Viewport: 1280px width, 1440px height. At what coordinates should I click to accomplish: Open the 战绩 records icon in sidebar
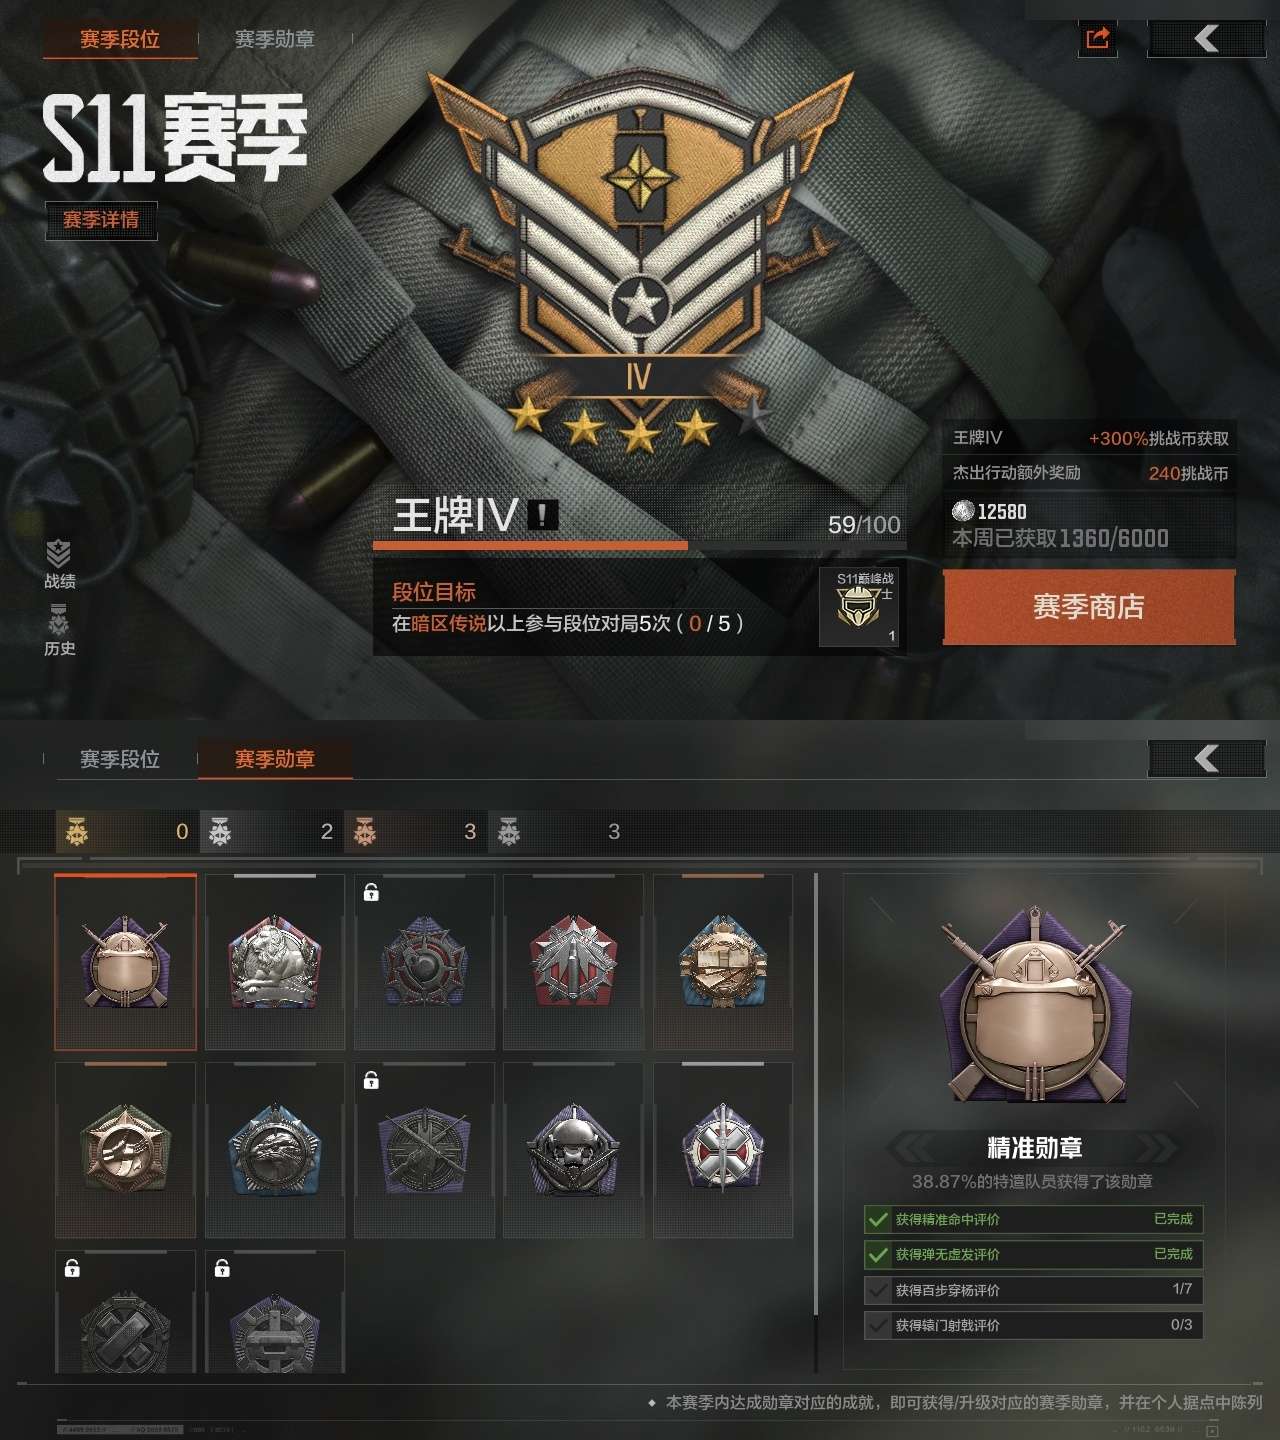click(x=59, y=564)
